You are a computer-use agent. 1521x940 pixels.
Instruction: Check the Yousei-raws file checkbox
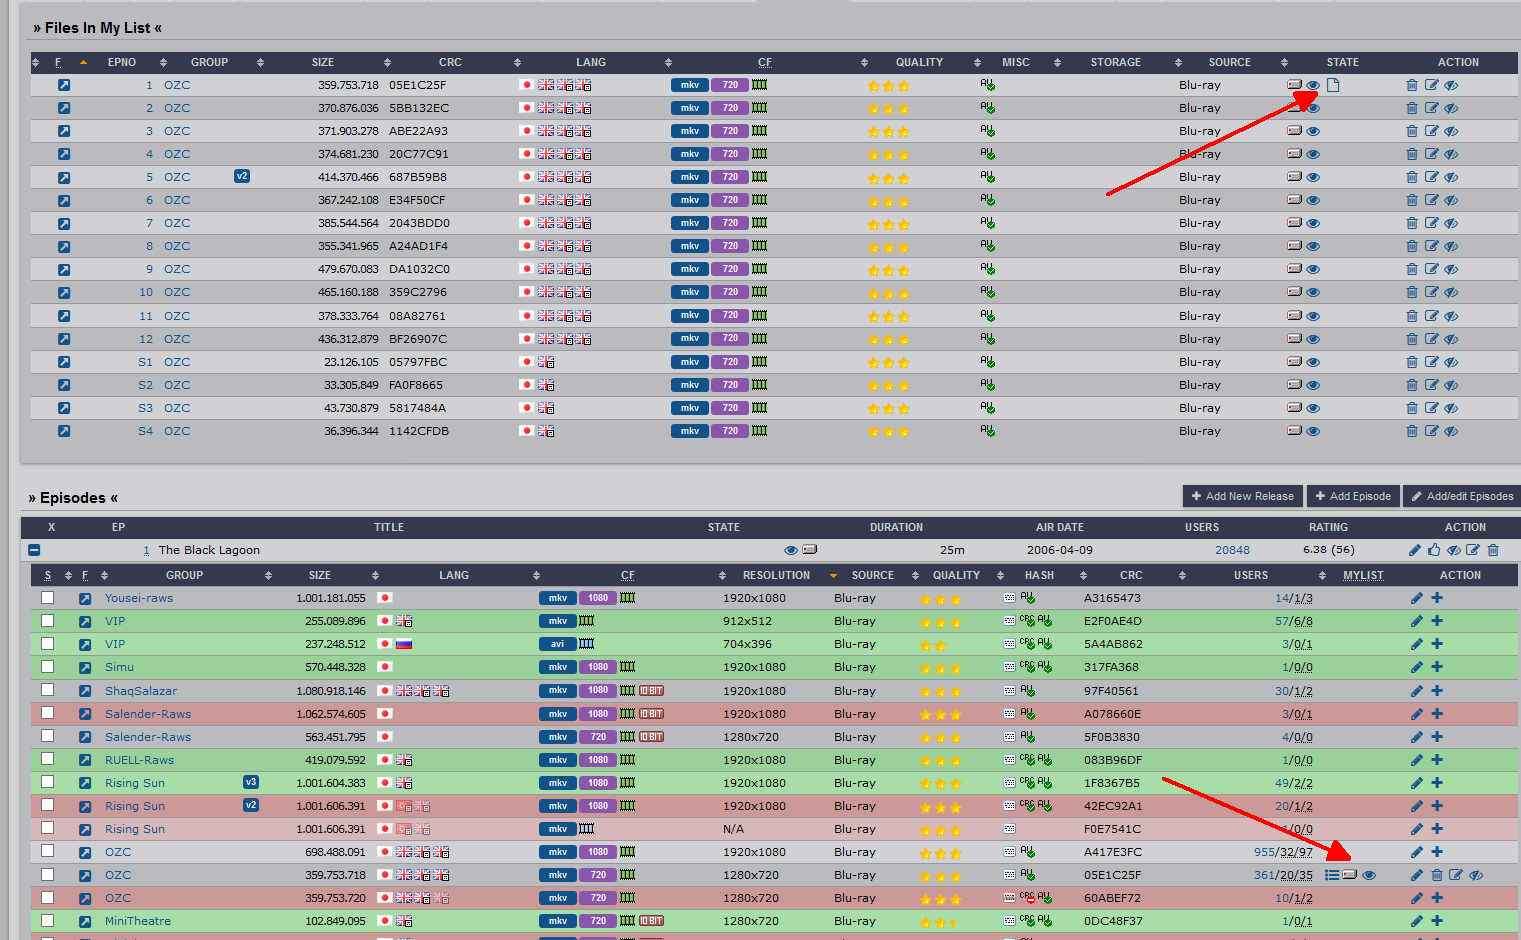click(47, 597)
